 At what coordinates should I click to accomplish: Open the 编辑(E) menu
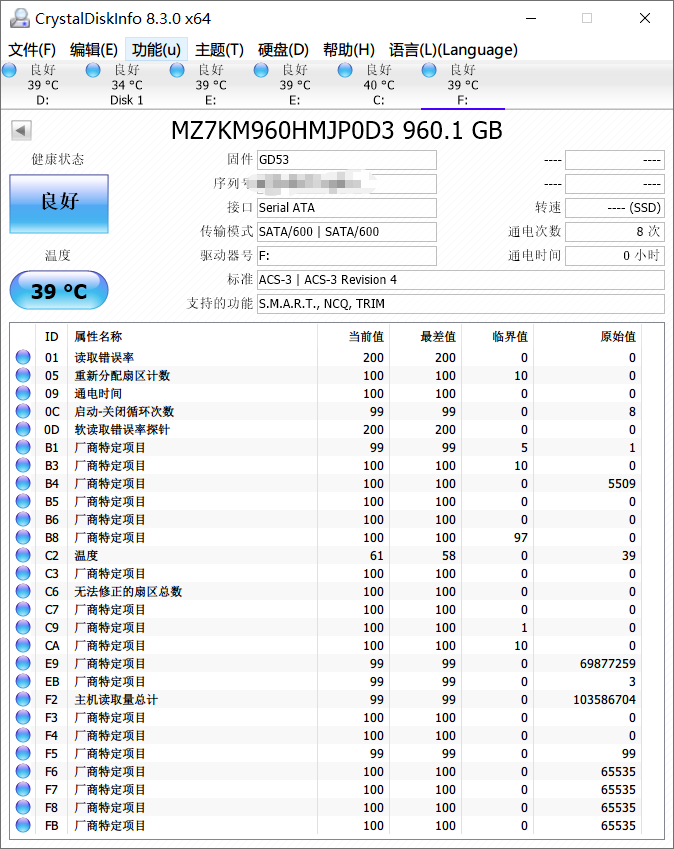94,50
